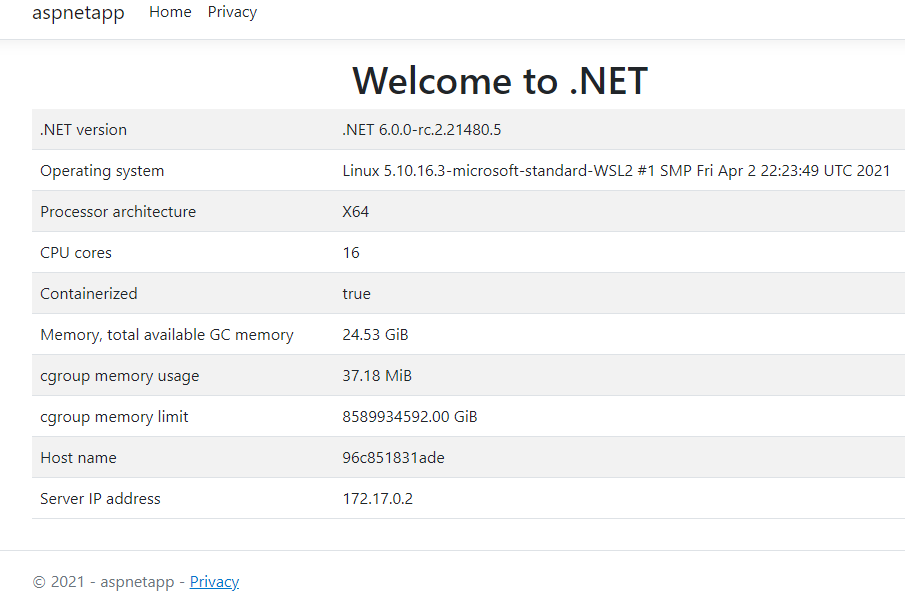Open the Home navigation link

tap(169, 12)
